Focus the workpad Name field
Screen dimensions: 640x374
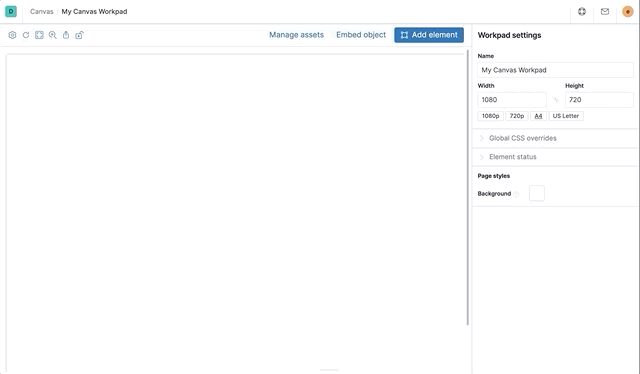[x=555, y=70]
